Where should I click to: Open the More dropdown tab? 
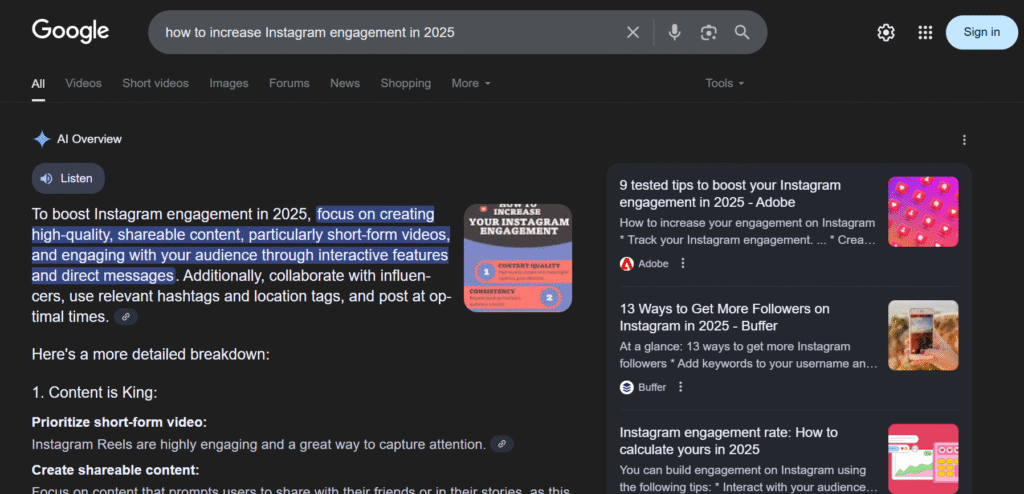(471, 84)
